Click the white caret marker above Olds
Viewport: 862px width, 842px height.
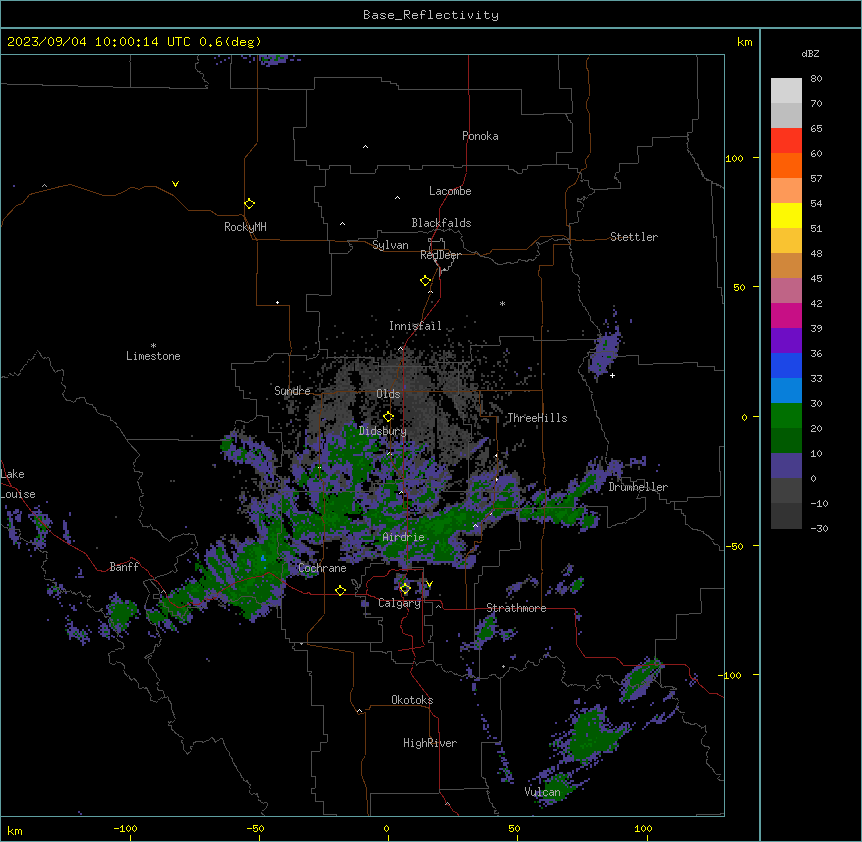click(400, 349)
